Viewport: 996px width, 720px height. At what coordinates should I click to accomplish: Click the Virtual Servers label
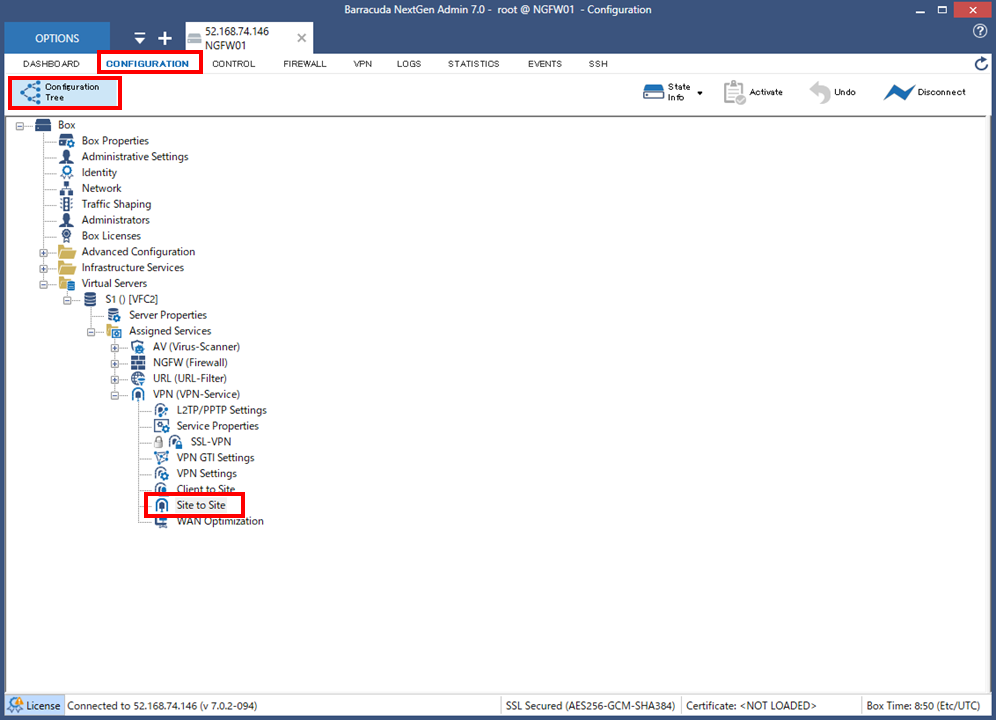tap(114, 283)
